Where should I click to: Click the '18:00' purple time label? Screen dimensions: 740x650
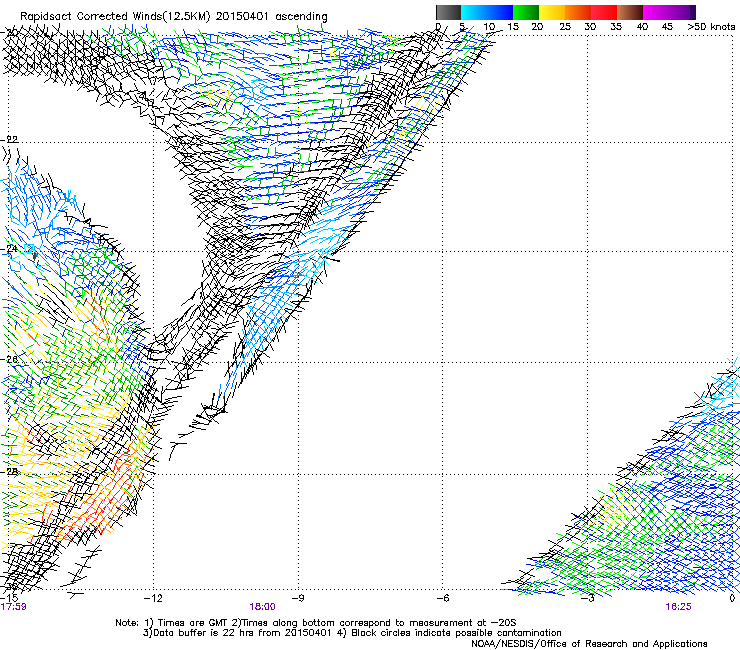262,607
